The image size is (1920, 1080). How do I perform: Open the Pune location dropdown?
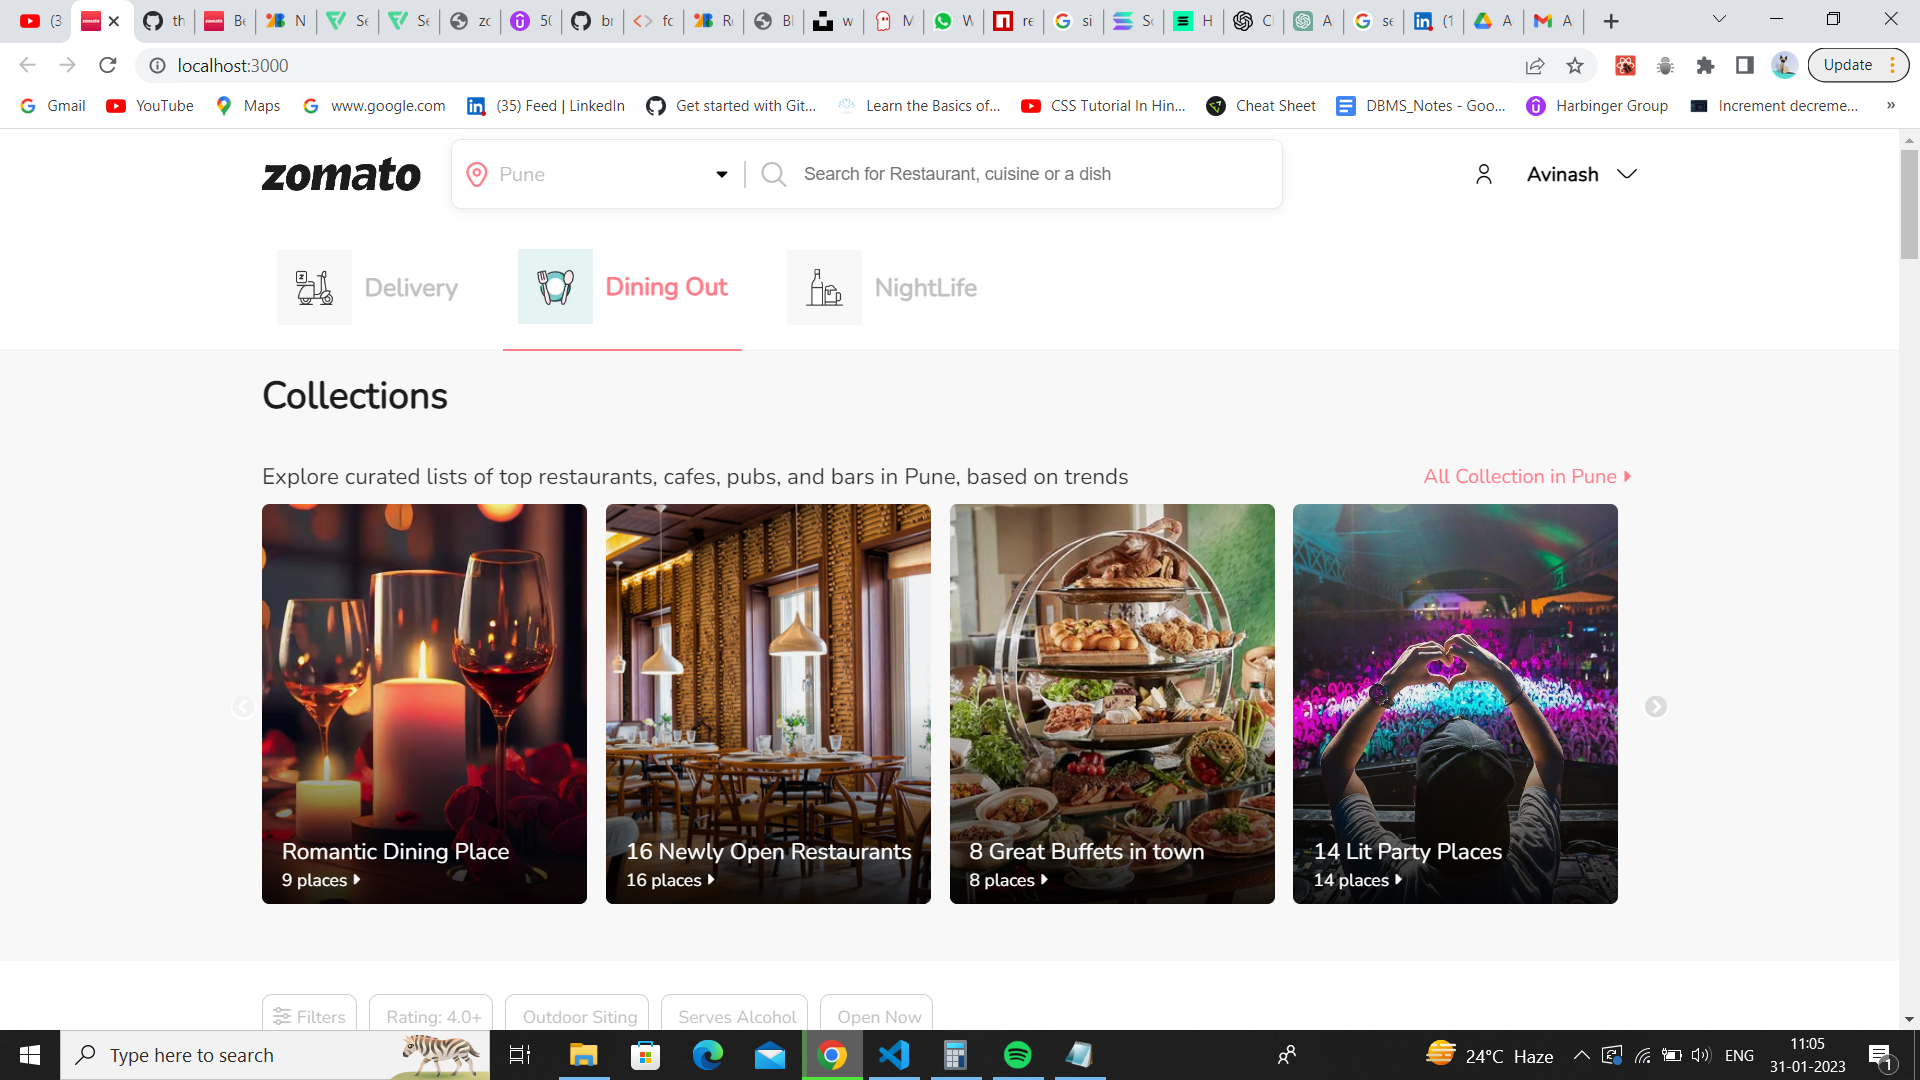coord(720,174)
